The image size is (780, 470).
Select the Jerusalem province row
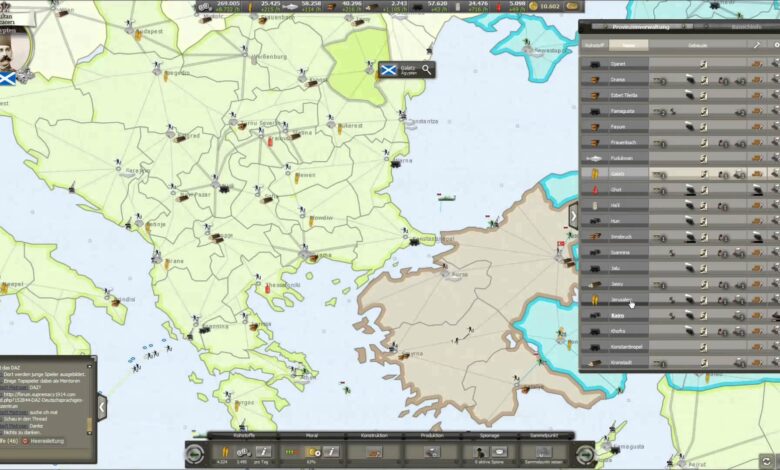[680, 300]
